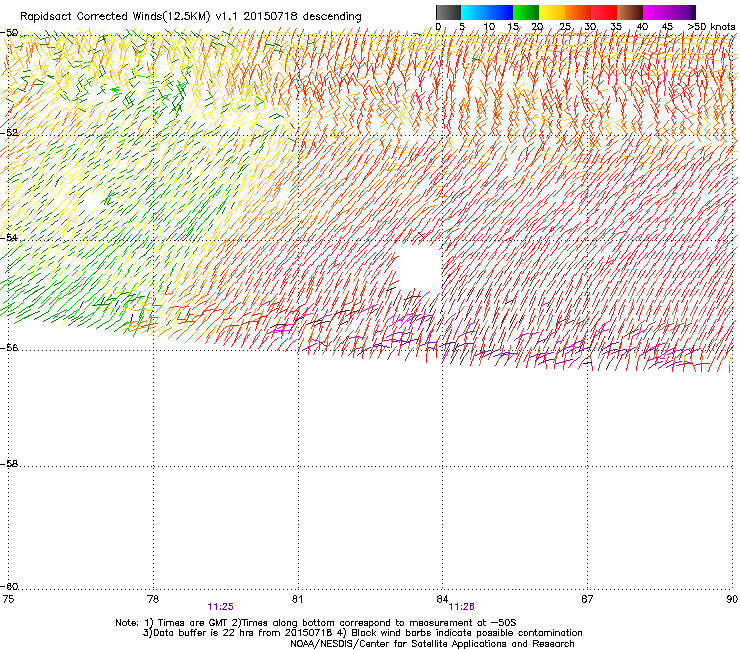Click the '45' label under the color scale
This screenshot has height=650, width=740.
coord(667,27)
